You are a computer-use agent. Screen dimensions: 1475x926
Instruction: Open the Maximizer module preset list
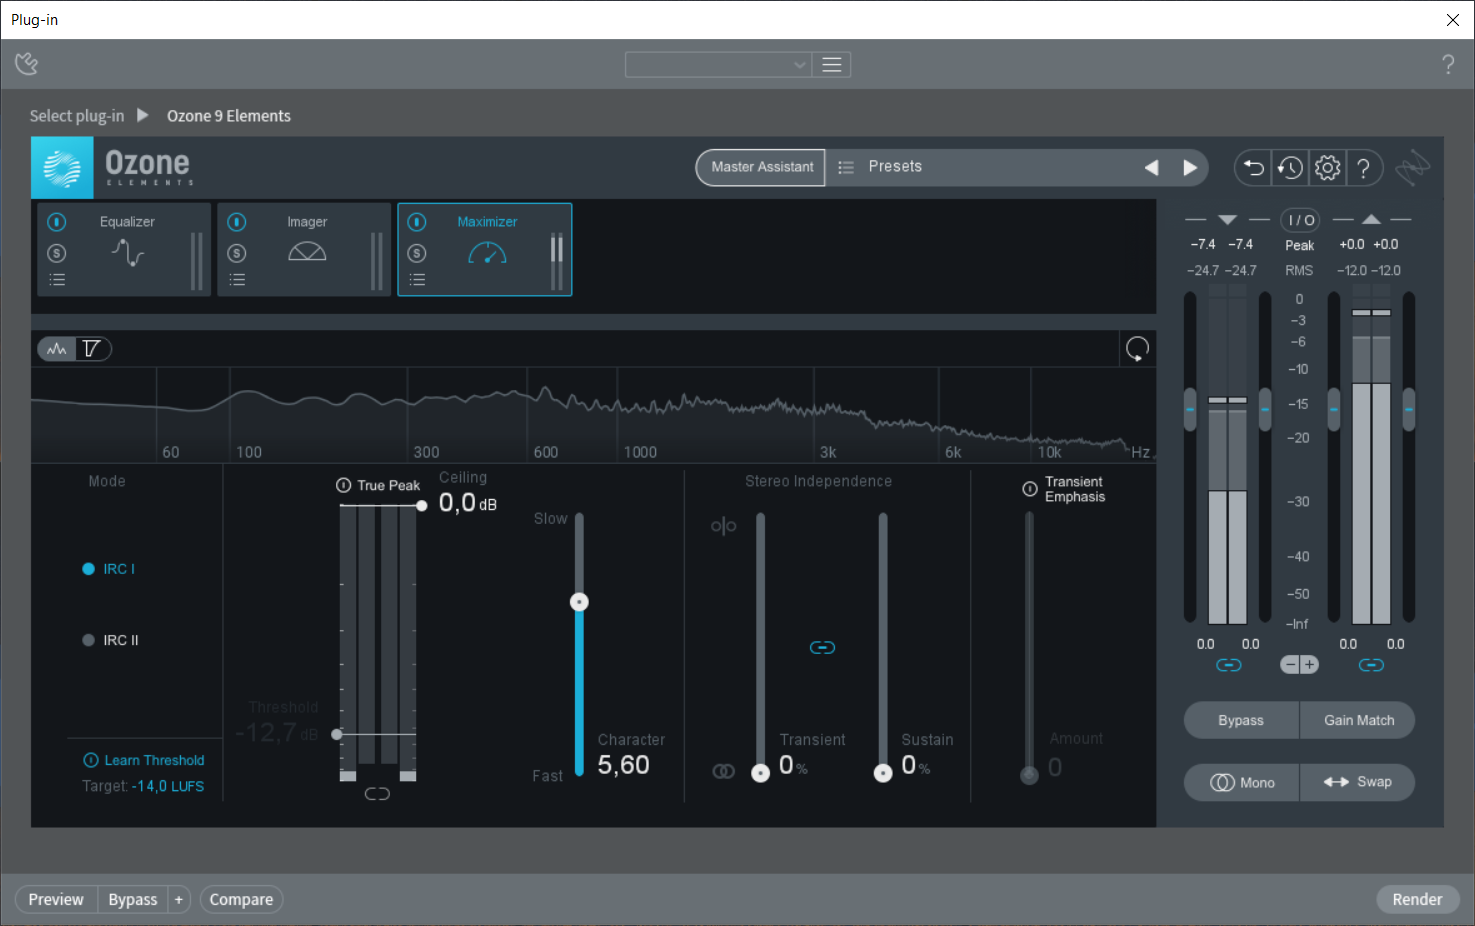[417, 280]
